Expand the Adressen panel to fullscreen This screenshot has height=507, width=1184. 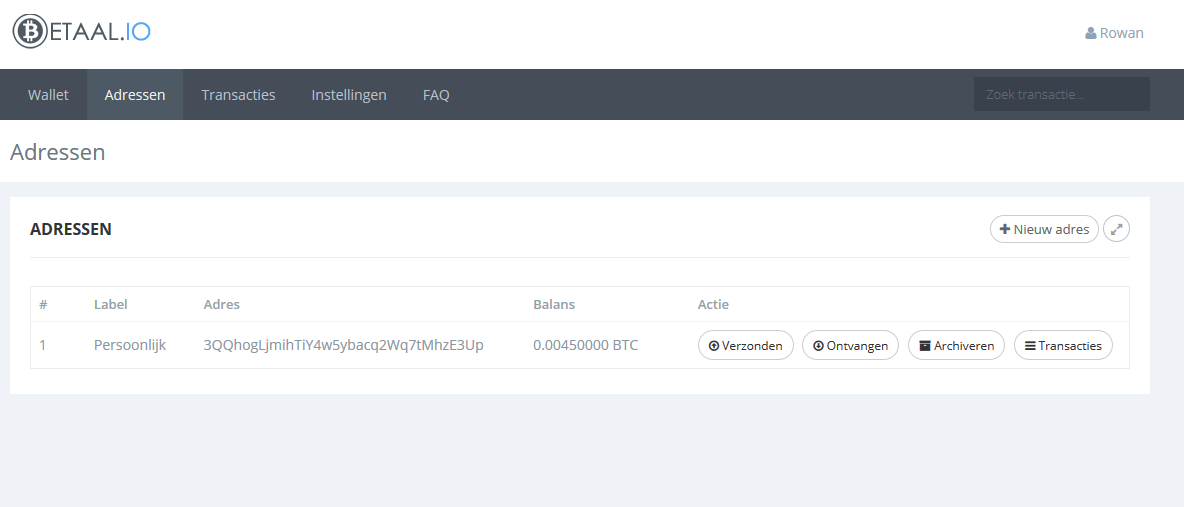coord(1117,229)
